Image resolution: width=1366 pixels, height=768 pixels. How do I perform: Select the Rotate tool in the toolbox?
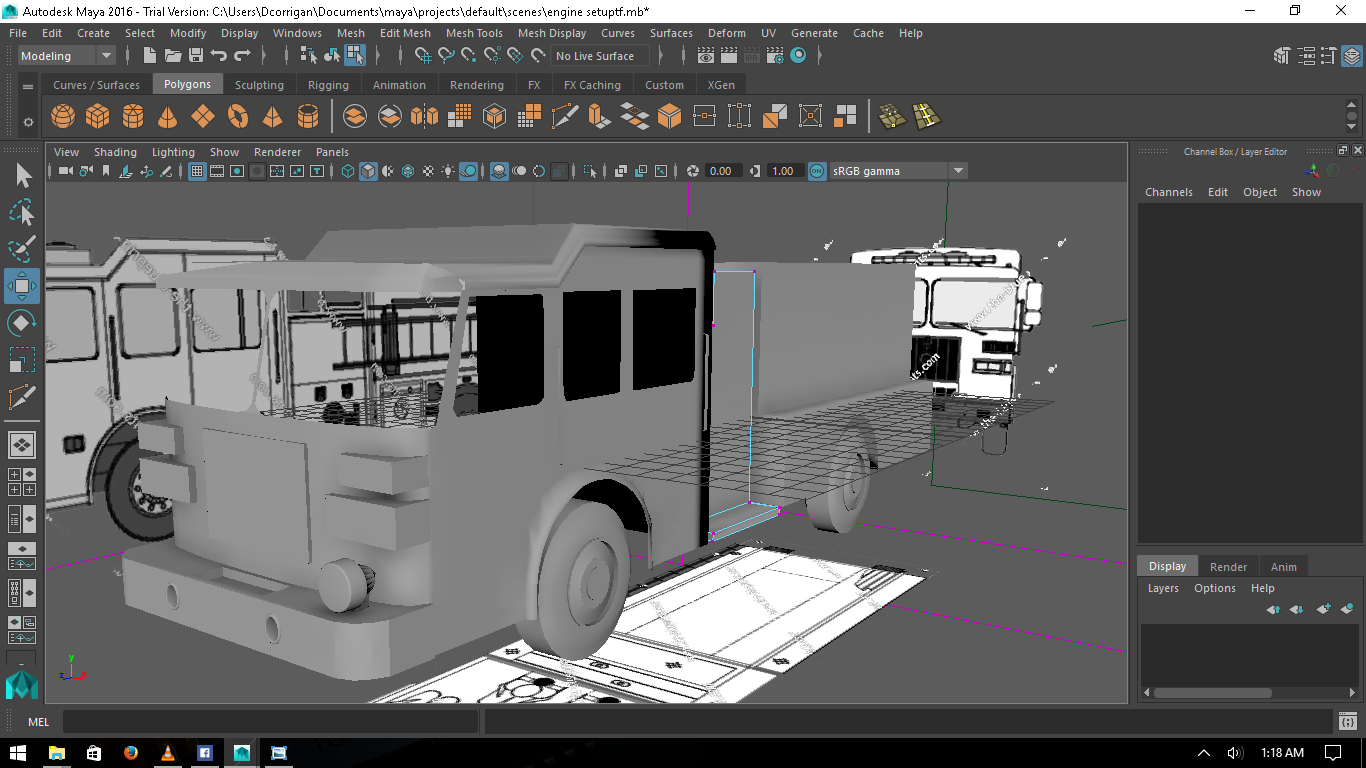pyautogui.click(x=22, y=323)
